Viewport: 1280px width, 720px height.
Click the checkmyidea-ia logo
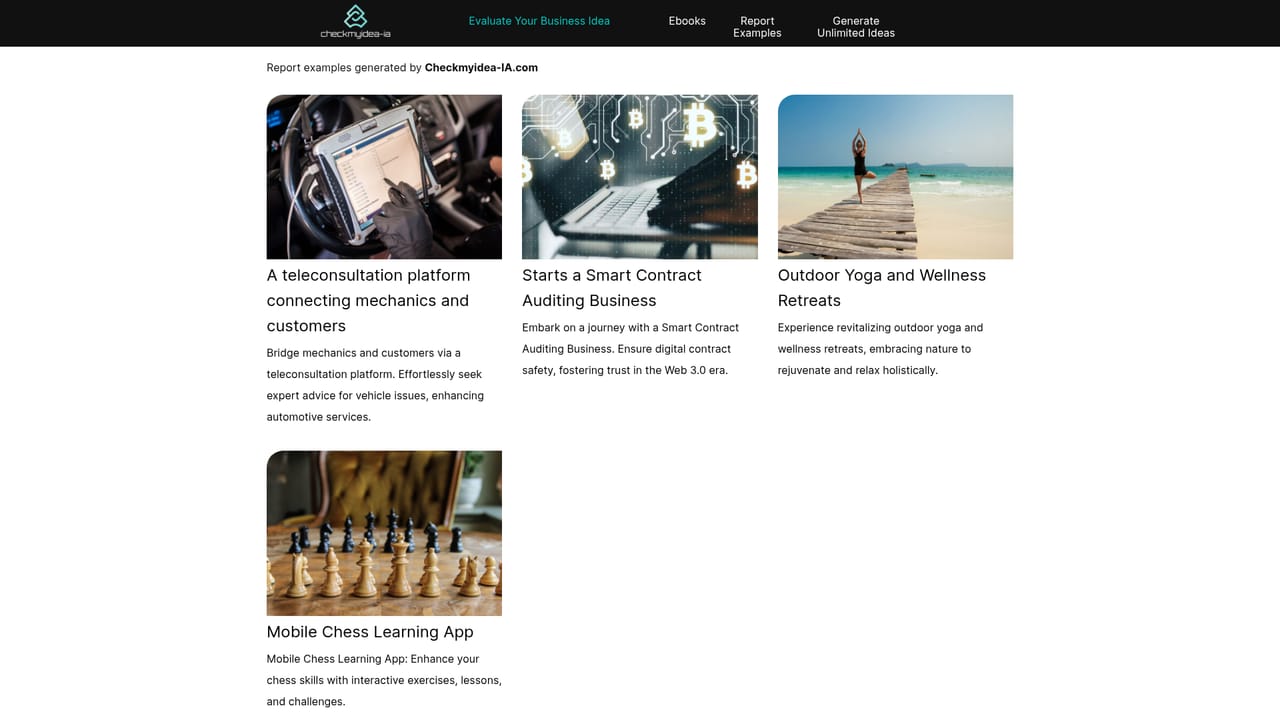point(355,22)
